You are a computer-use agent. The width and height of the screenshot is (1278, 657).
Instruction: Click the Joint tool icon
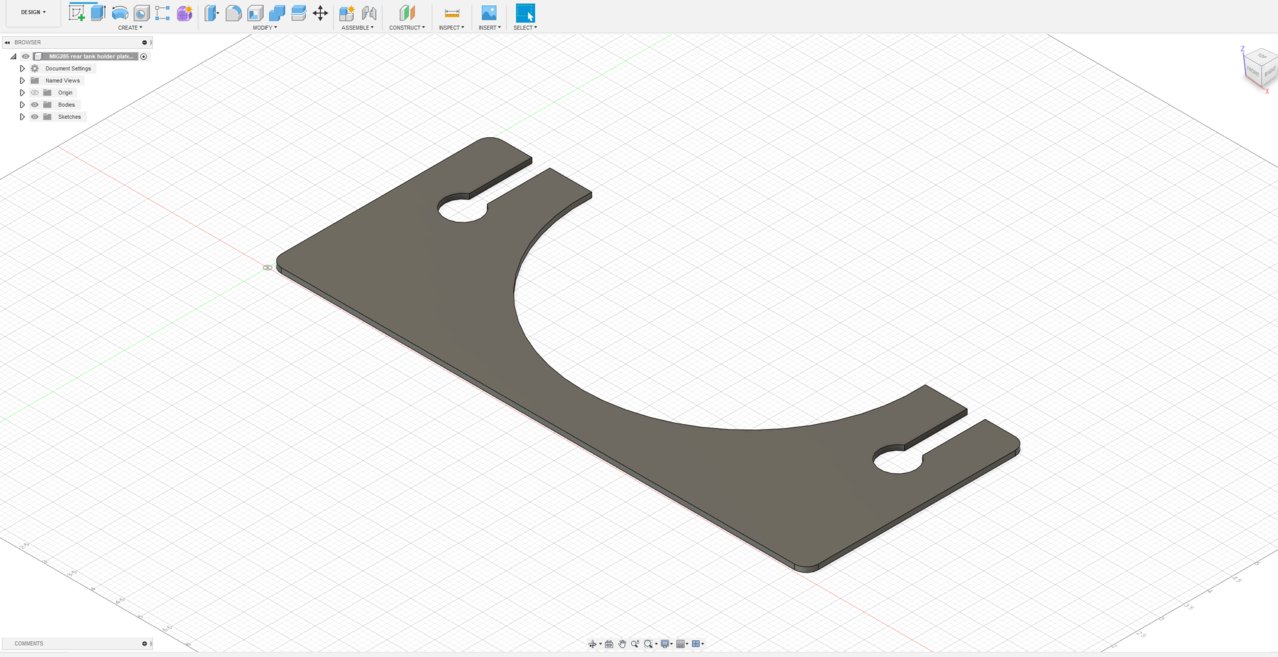point(369,13)
